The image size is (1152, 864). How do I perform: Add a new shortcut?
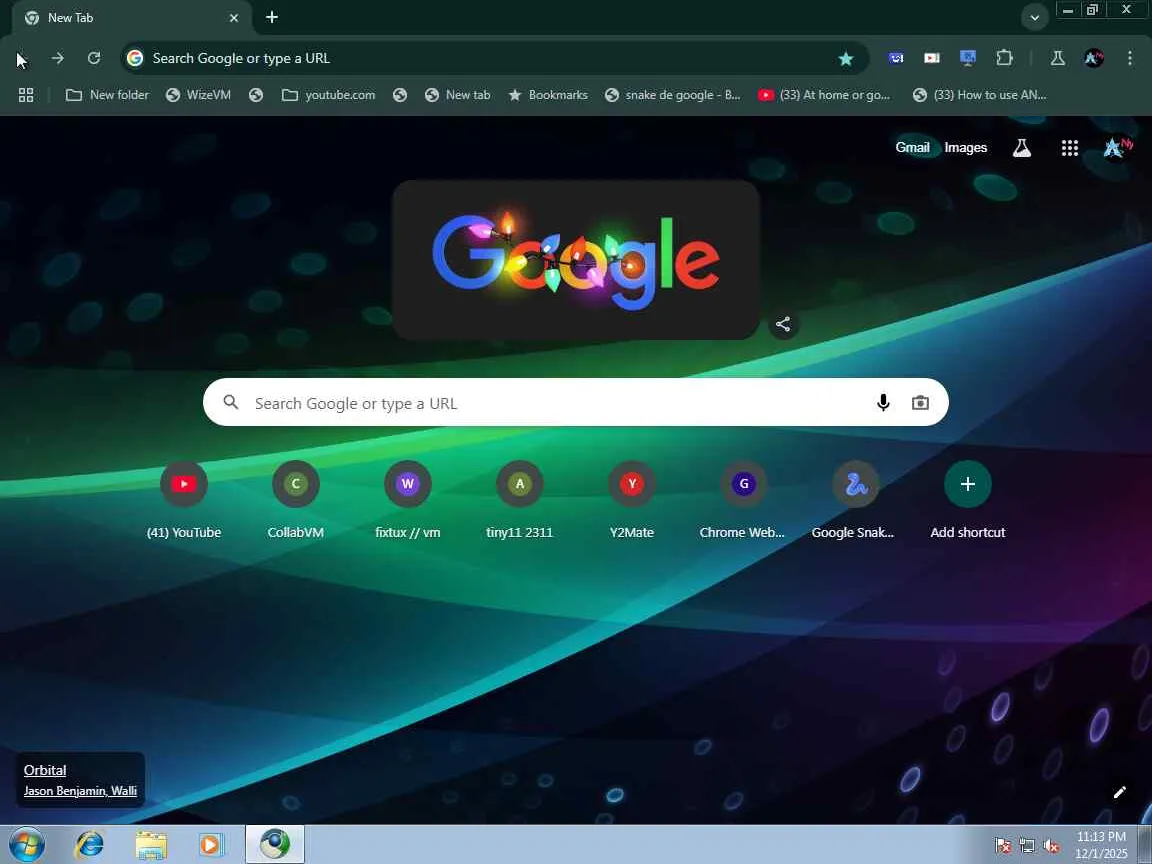pyautogui.click(x=968, y=500)
